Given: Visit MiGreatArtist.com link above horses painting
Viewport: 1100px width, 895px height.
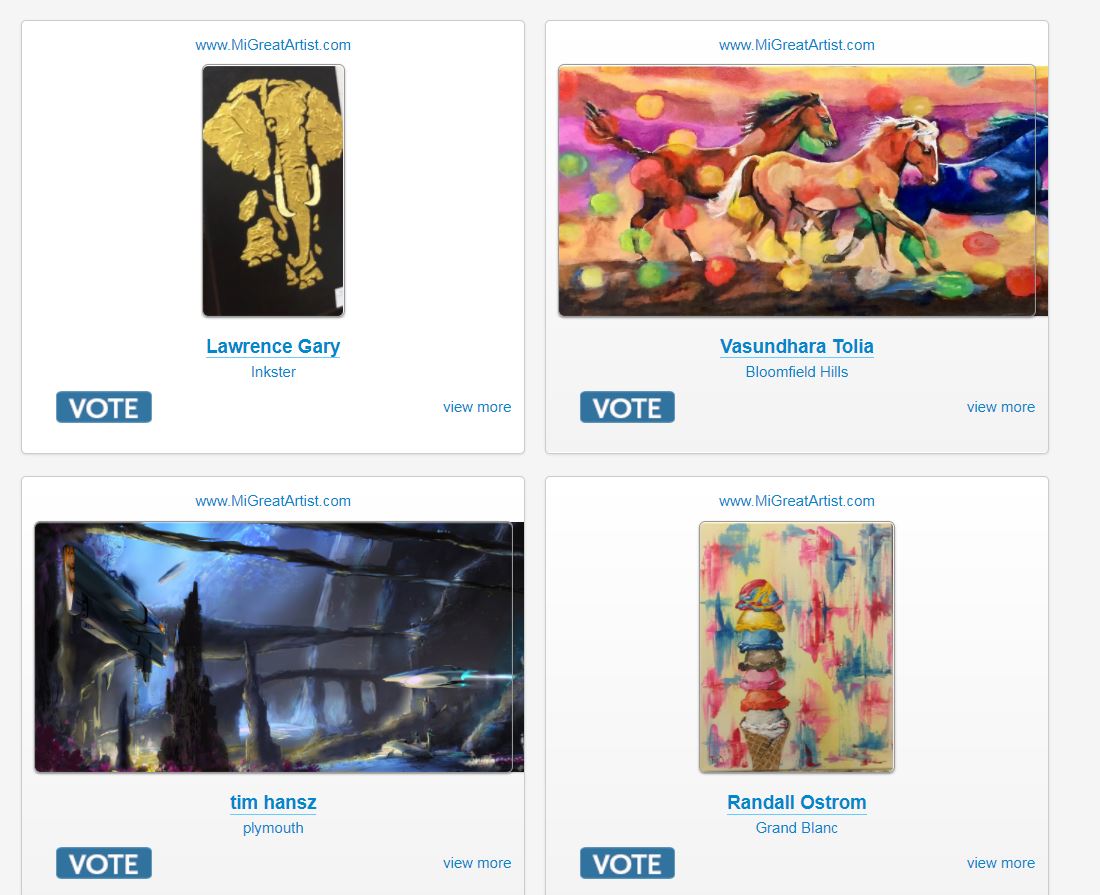Looking at the screenshot, I should click(x=797, y=45).
